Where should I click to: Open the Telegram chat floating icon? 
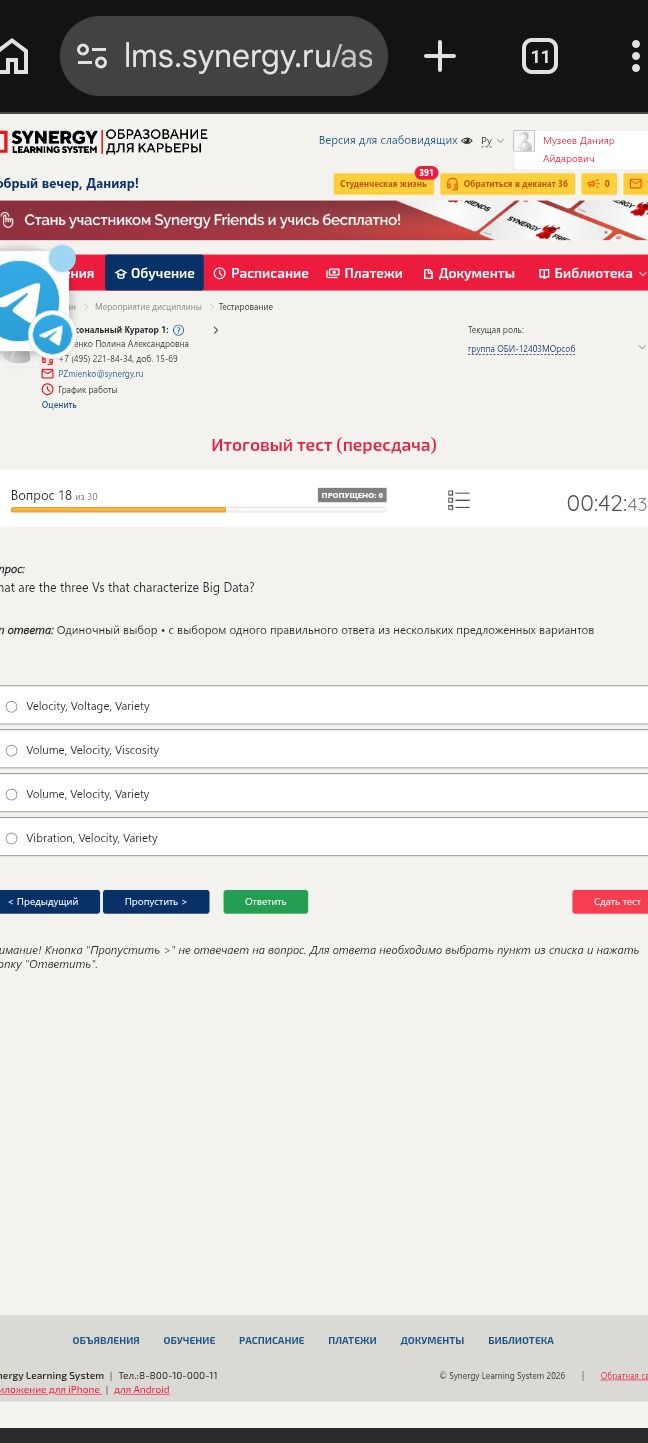point(30,305)
